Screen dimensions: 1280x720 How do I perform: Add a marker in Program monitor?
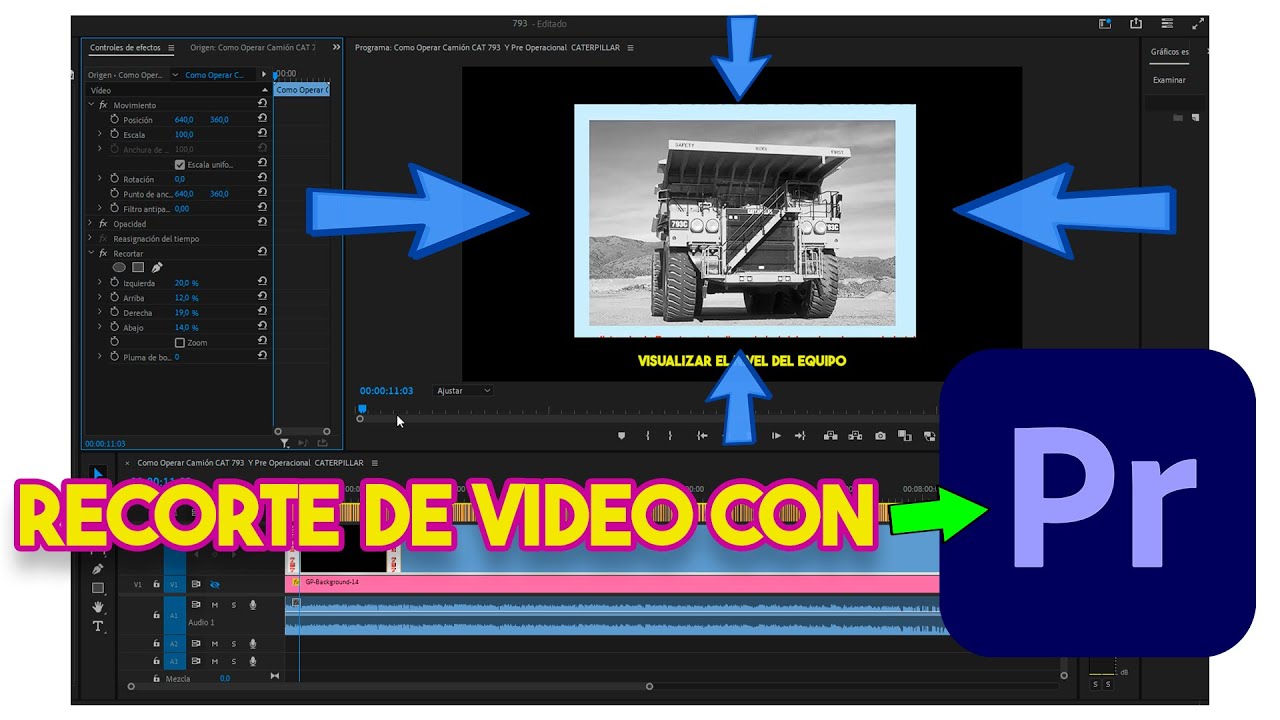[621, 436]
